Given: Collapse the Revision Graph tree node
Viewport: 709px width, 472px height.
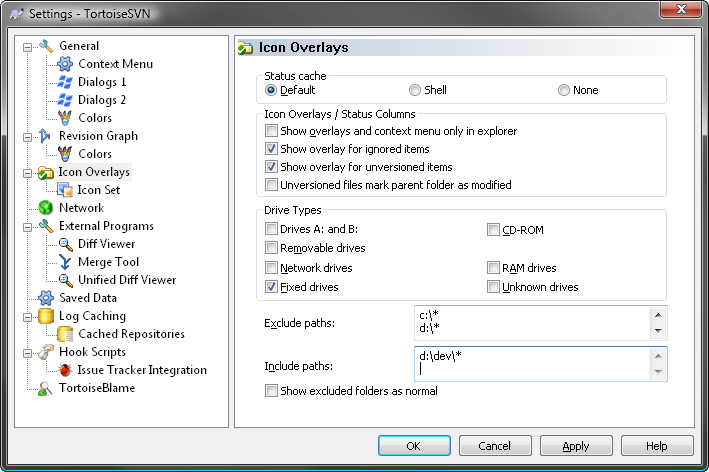Looking at the screenshot, I should click(28, 137).
